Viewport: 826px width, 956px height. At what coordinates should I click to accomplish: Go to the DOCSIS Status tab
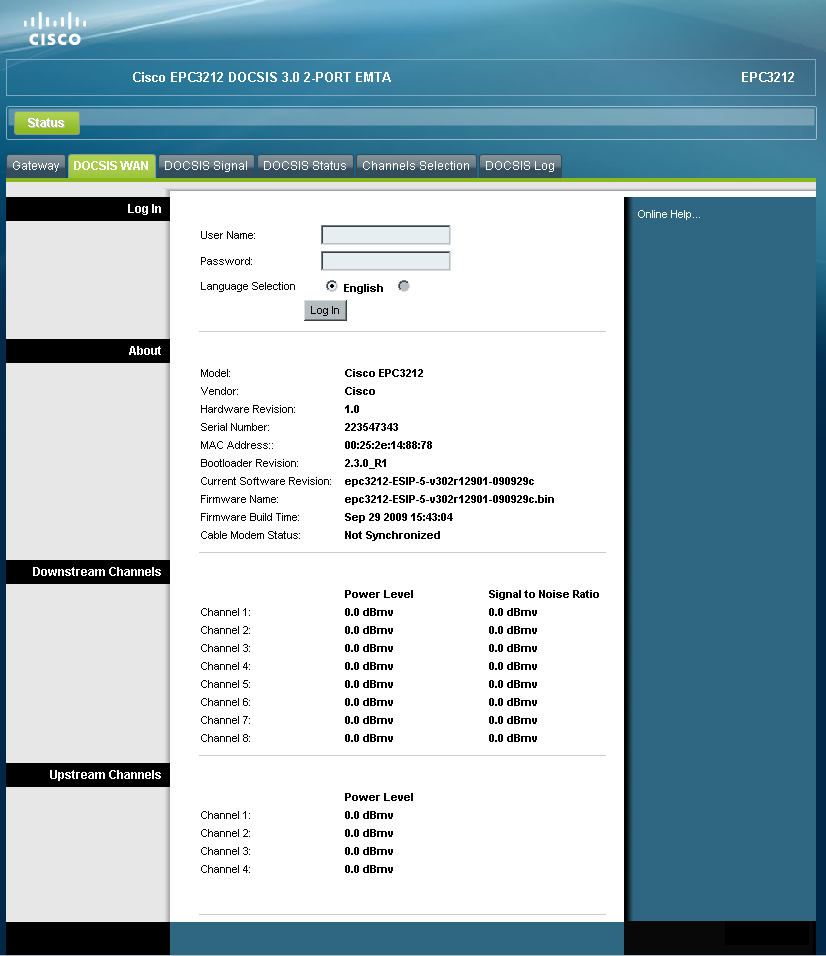(305, 166)
